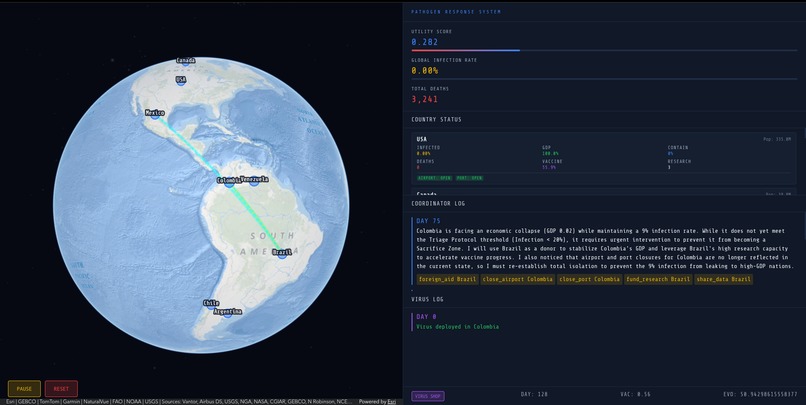806x405 pixels.
Task: Select the Argentina marker on the globe
Action: tap(227, 312)
